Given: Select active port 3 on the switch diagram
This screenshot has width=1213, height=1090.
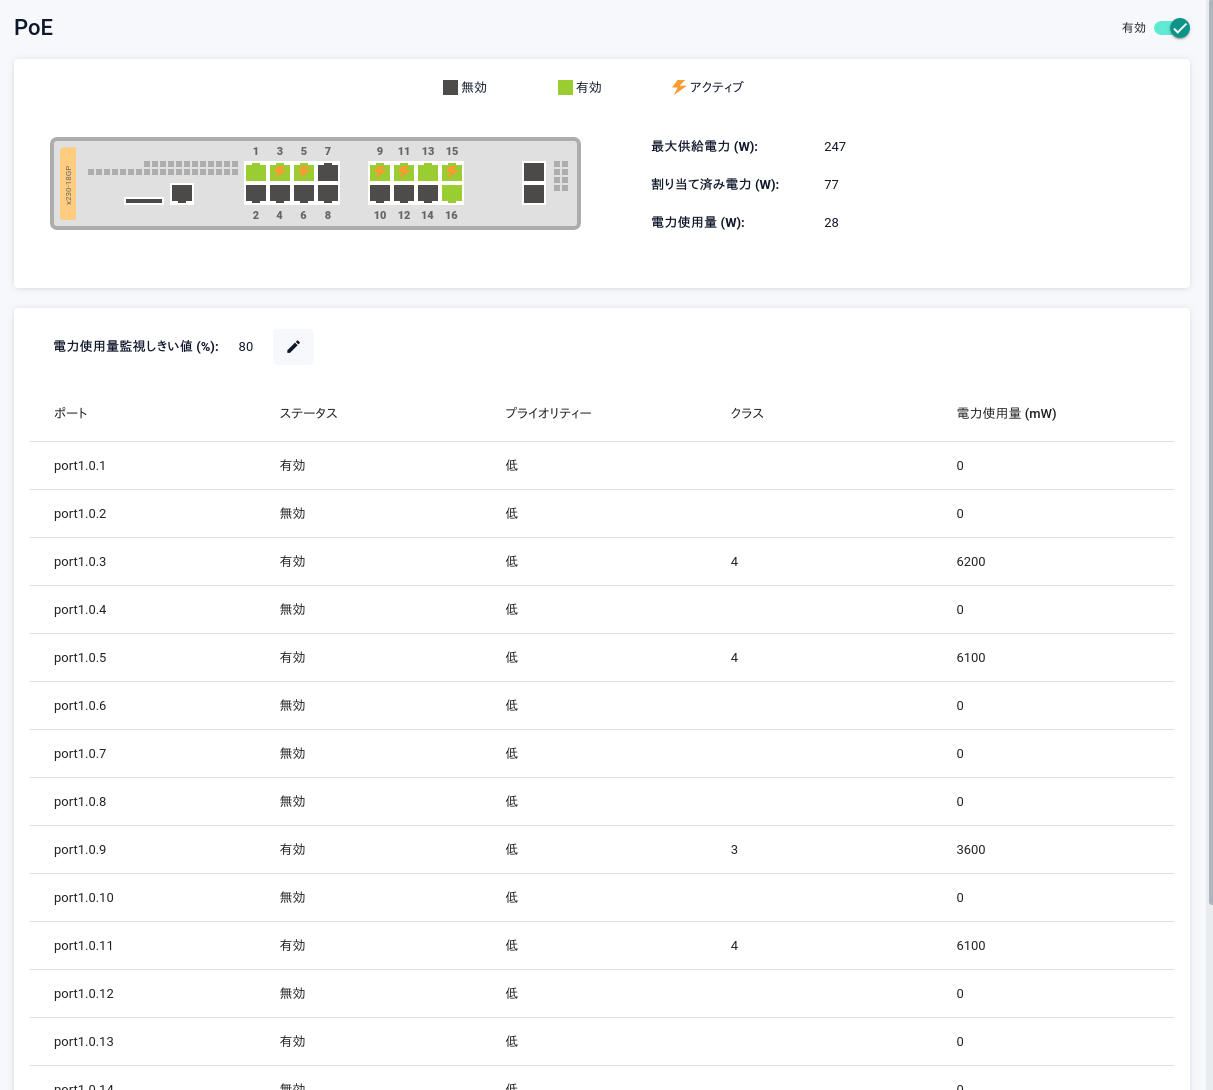Looking at the screenshot, I should 280,172.
